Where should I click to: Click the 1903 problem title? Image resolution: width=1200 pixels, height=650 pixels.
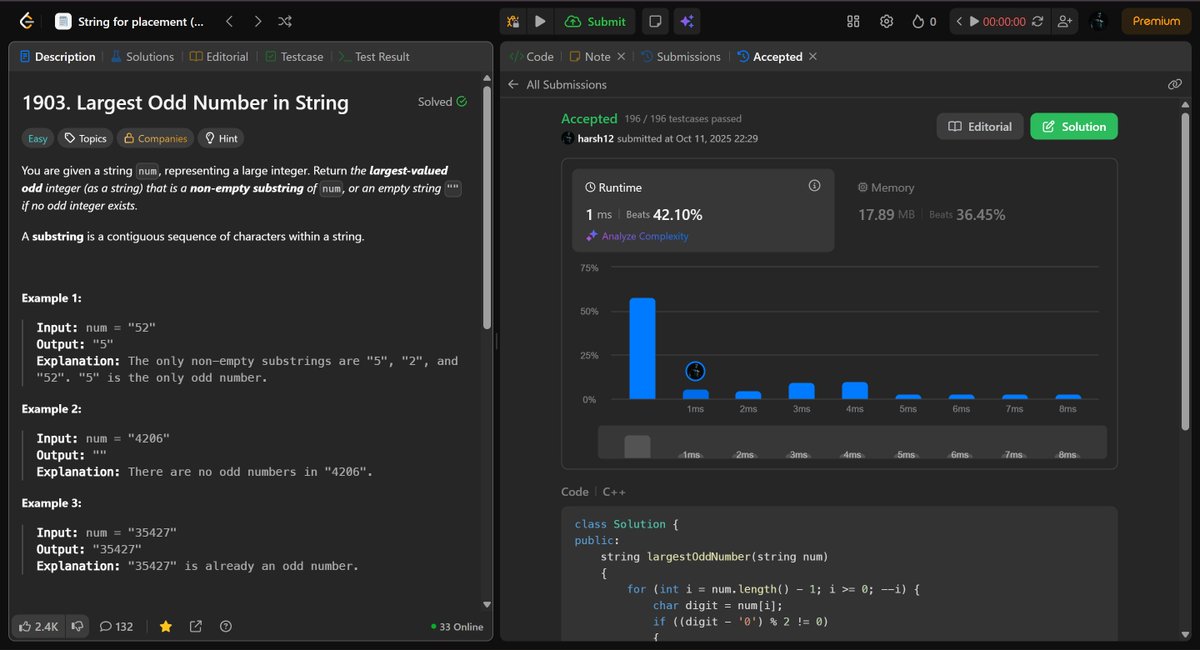(185, 102)
